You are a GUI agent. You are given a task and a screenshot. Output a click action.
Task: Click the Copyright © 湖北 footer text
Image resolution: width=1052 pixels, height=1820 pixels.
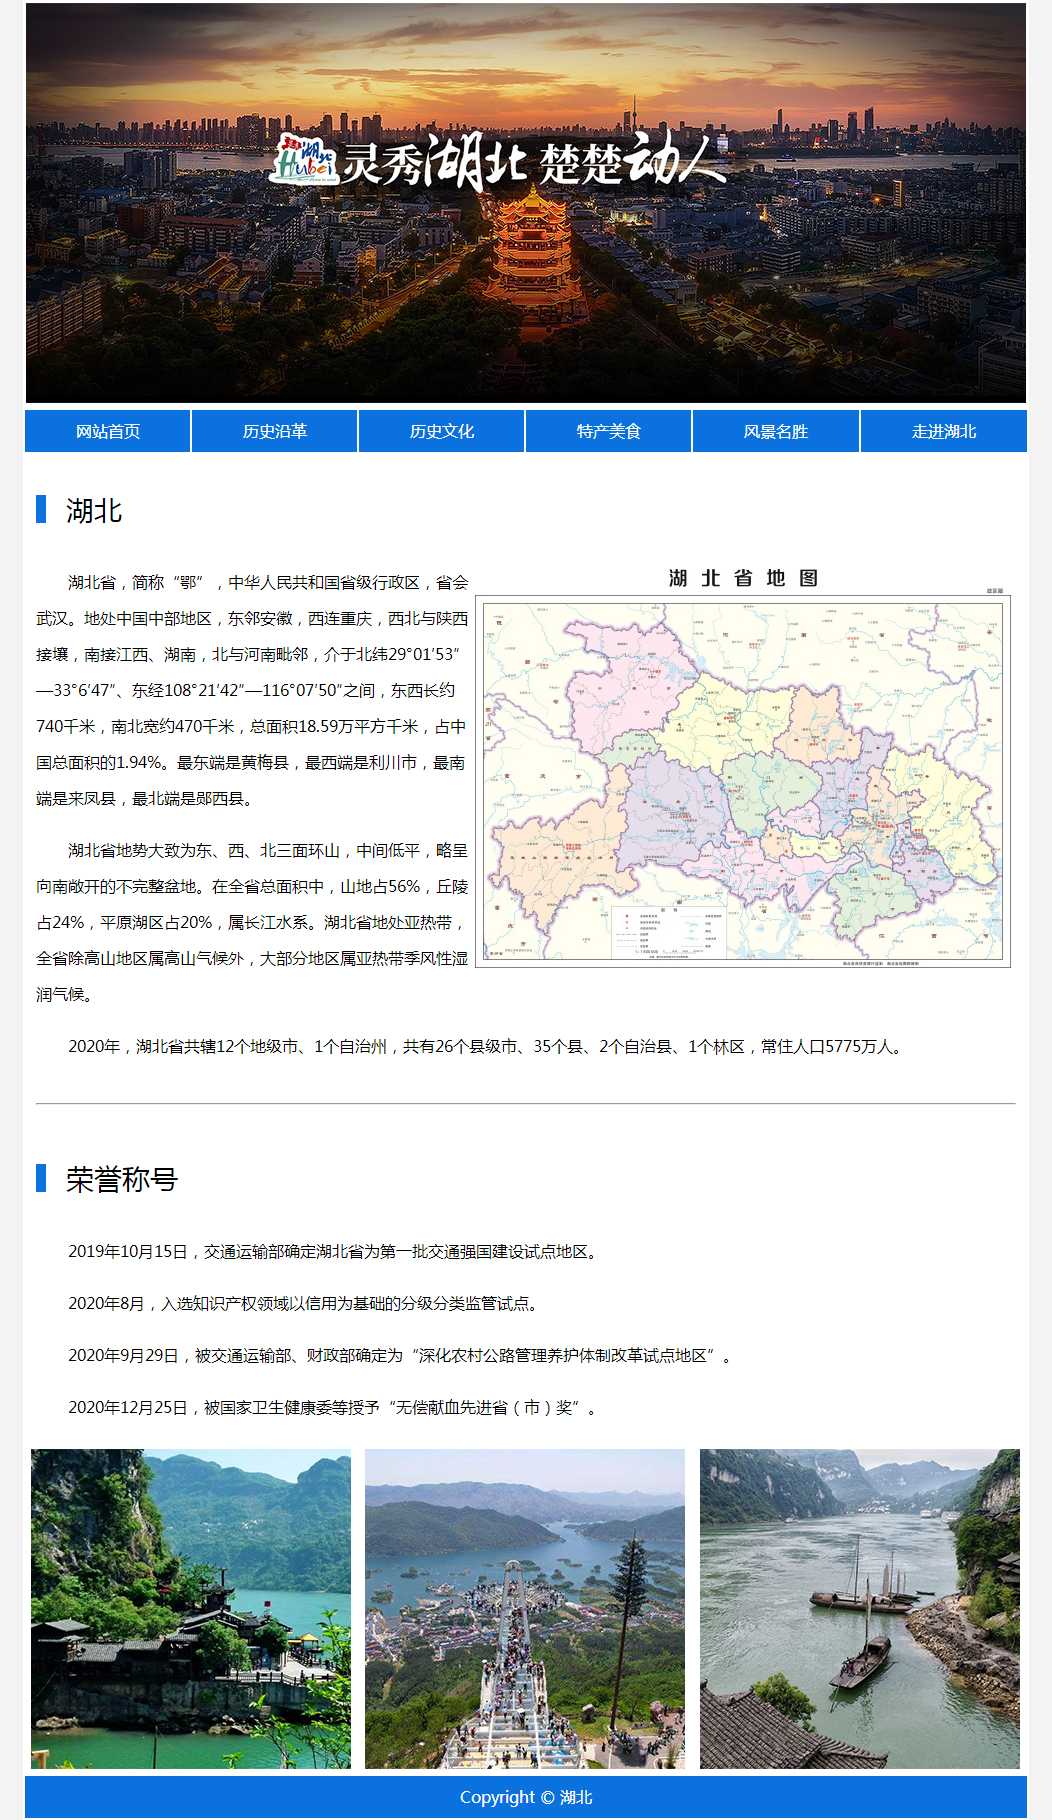click(x=526, y=1797)
